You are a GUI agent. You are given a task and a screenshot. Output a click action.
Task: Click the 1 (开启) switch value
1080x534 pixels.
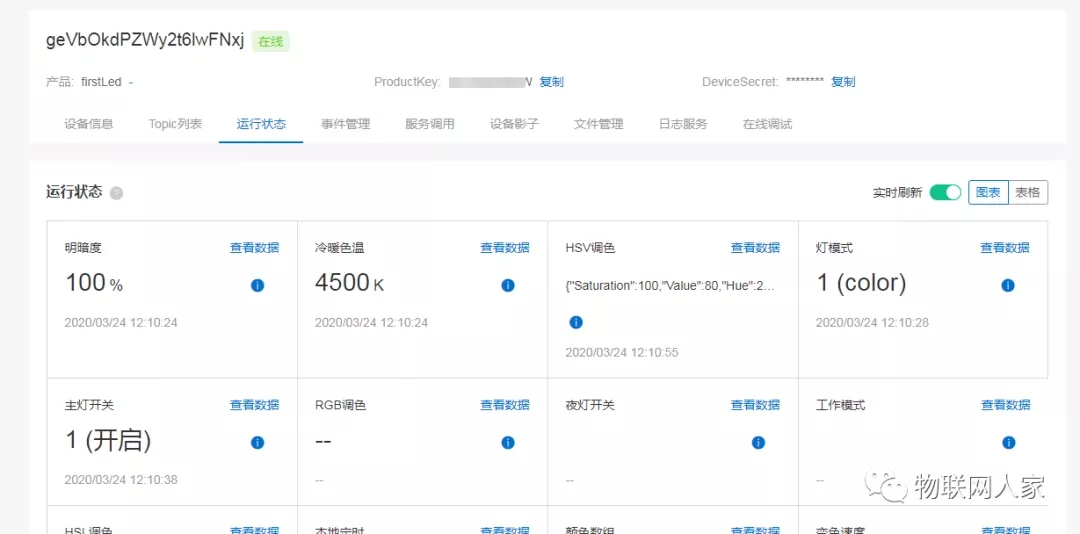108,440
